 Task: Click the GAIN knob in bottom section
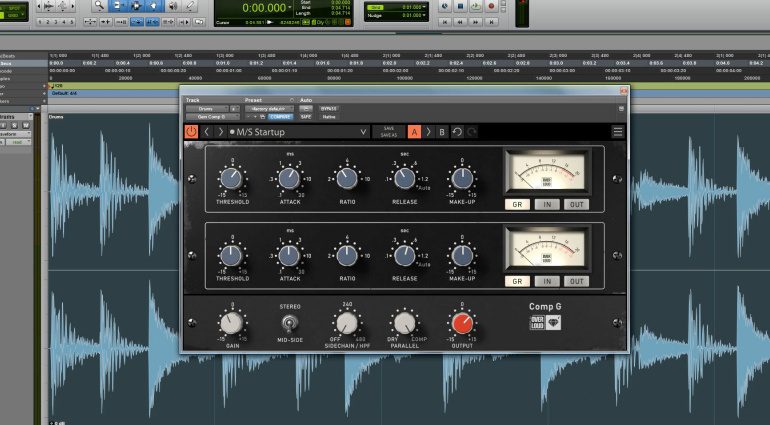point(231,323)
